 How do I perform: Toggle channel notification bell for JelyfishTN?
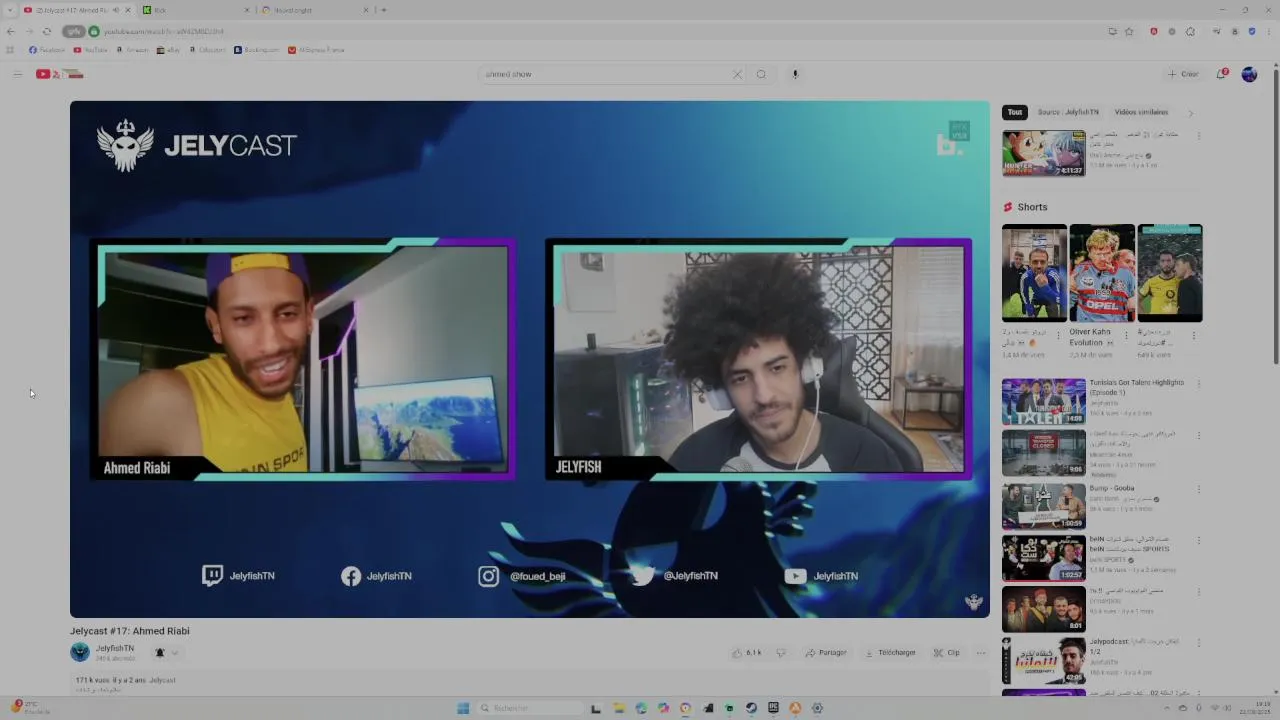(159, 653)
